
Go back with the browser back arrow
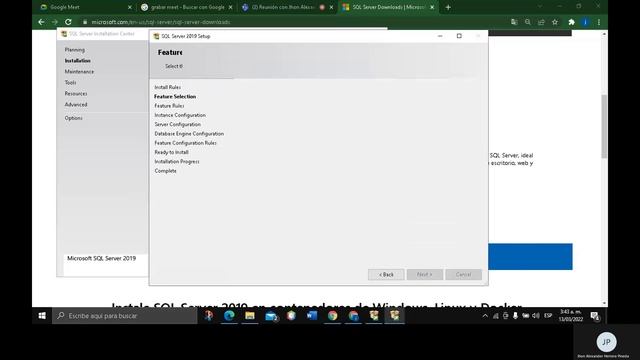(x=41, y=22)
